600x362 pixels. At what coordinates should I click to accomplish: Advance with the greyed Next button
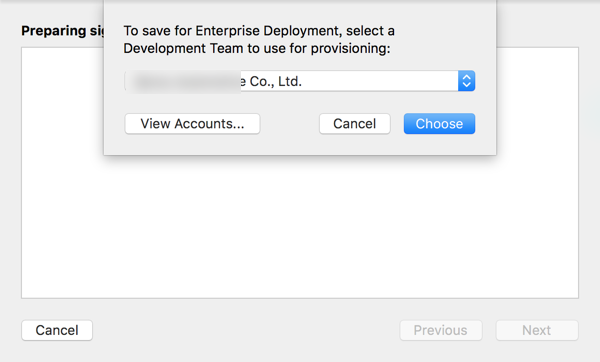[537, 330]
